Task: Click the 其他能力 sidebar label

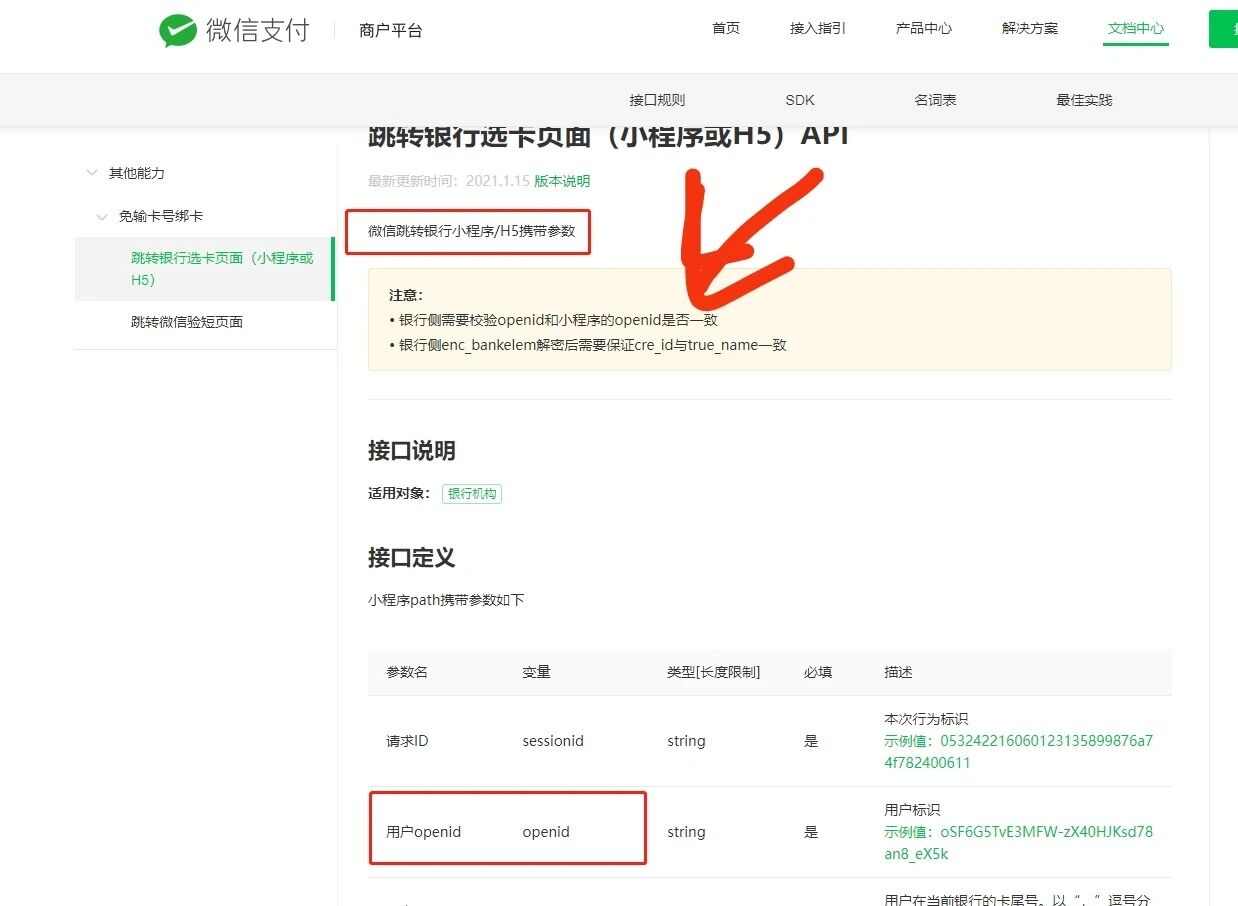Action: pyautogui.click(x=137, y=173)
